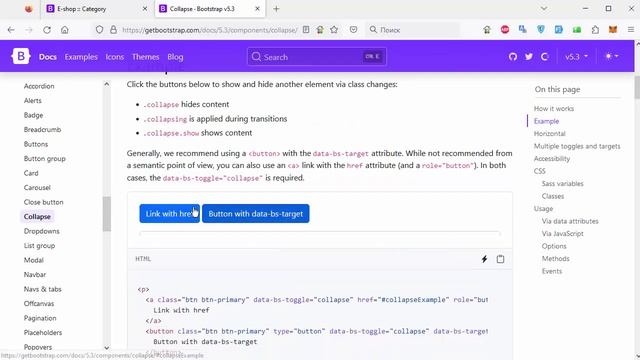Open the translate extension icon
Screen dimensions: 640x360
coord(522,29)
